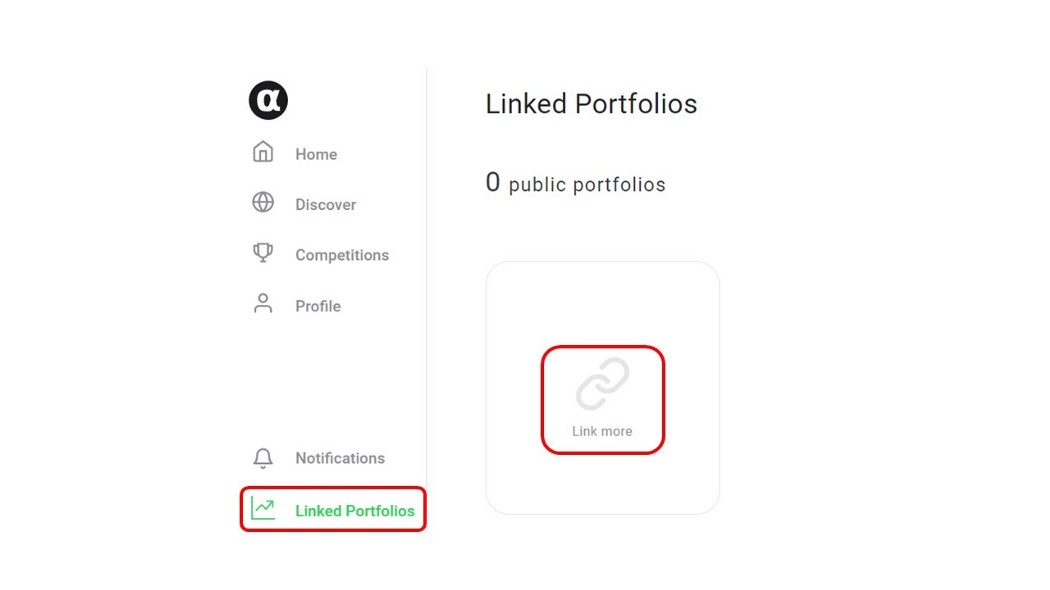
Task: Click the Home house icon
Action: 263,152
